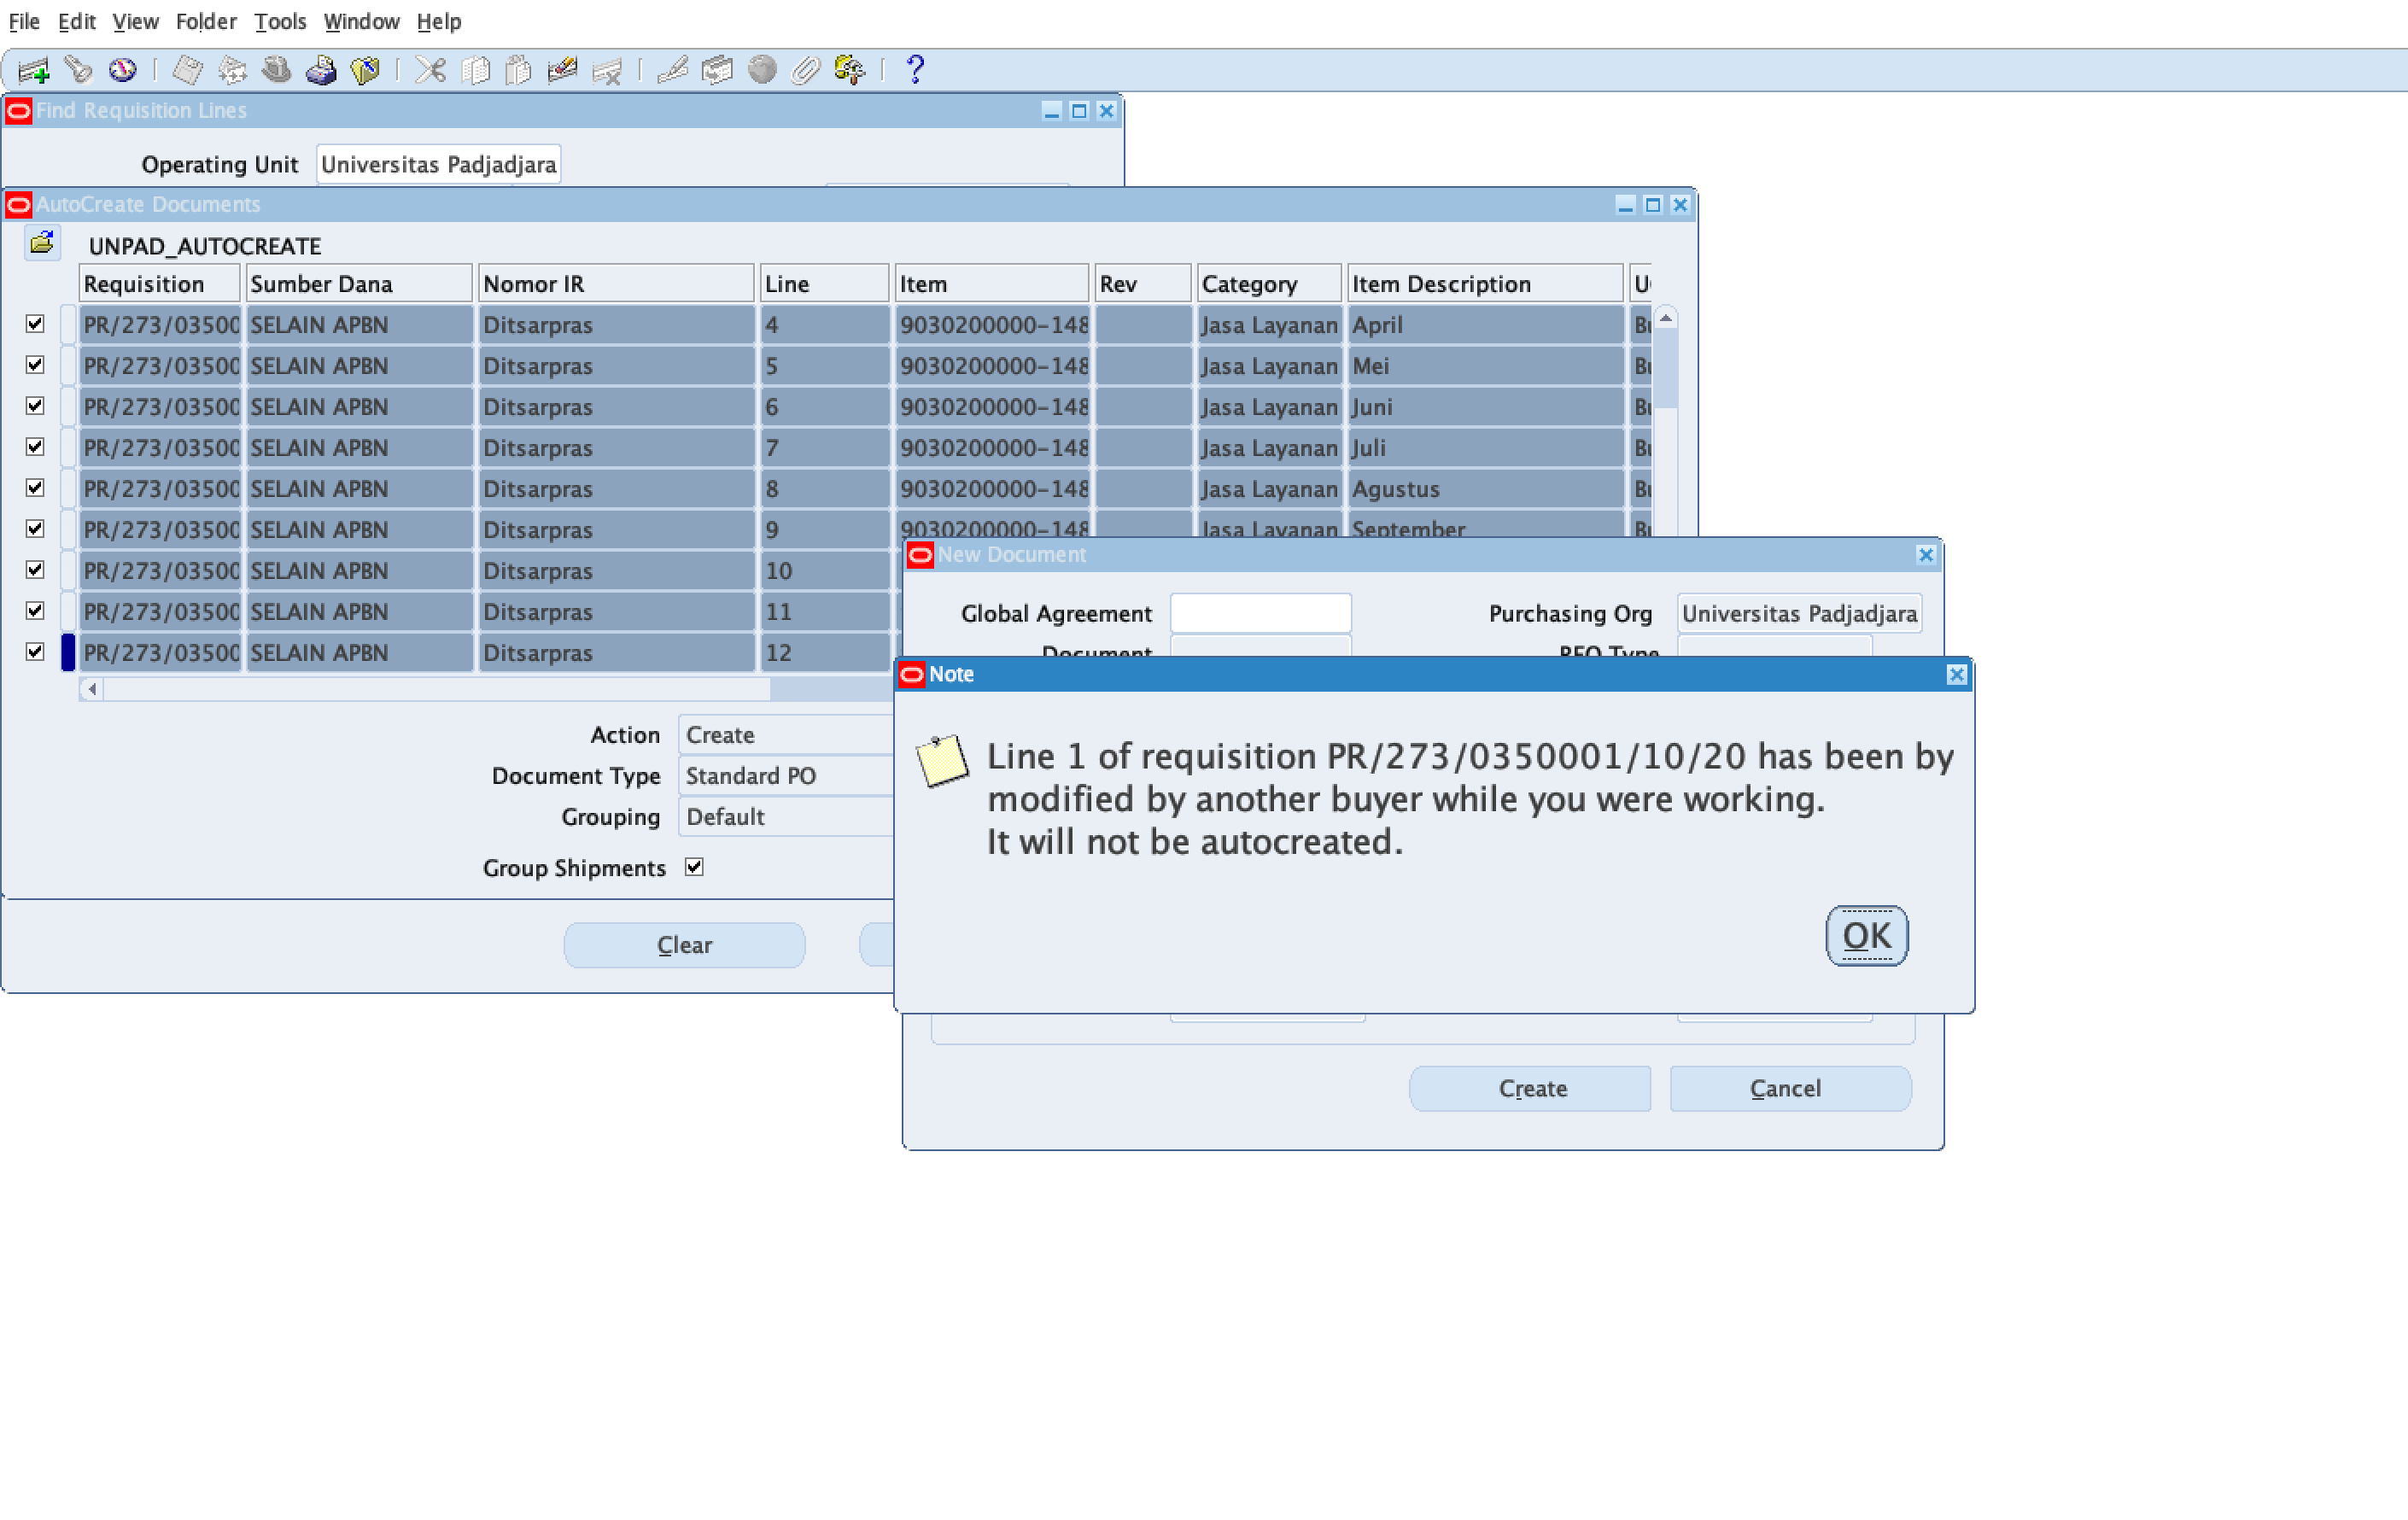Click the Copy toolbar icon
2408x1520 pixels.
475,70
